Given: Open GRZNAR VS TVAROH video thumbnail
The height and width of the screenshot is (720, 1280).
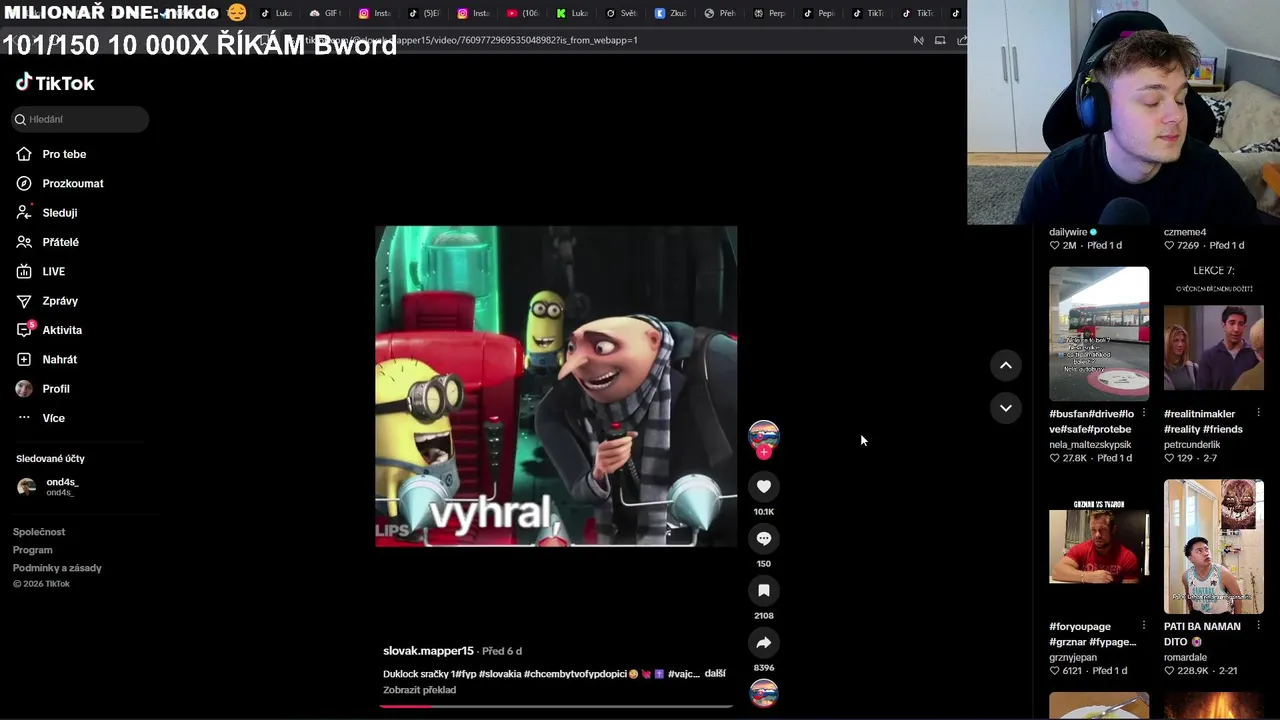Looking at the screenshot, I should pyautogui.click(x=1099, y=545).
